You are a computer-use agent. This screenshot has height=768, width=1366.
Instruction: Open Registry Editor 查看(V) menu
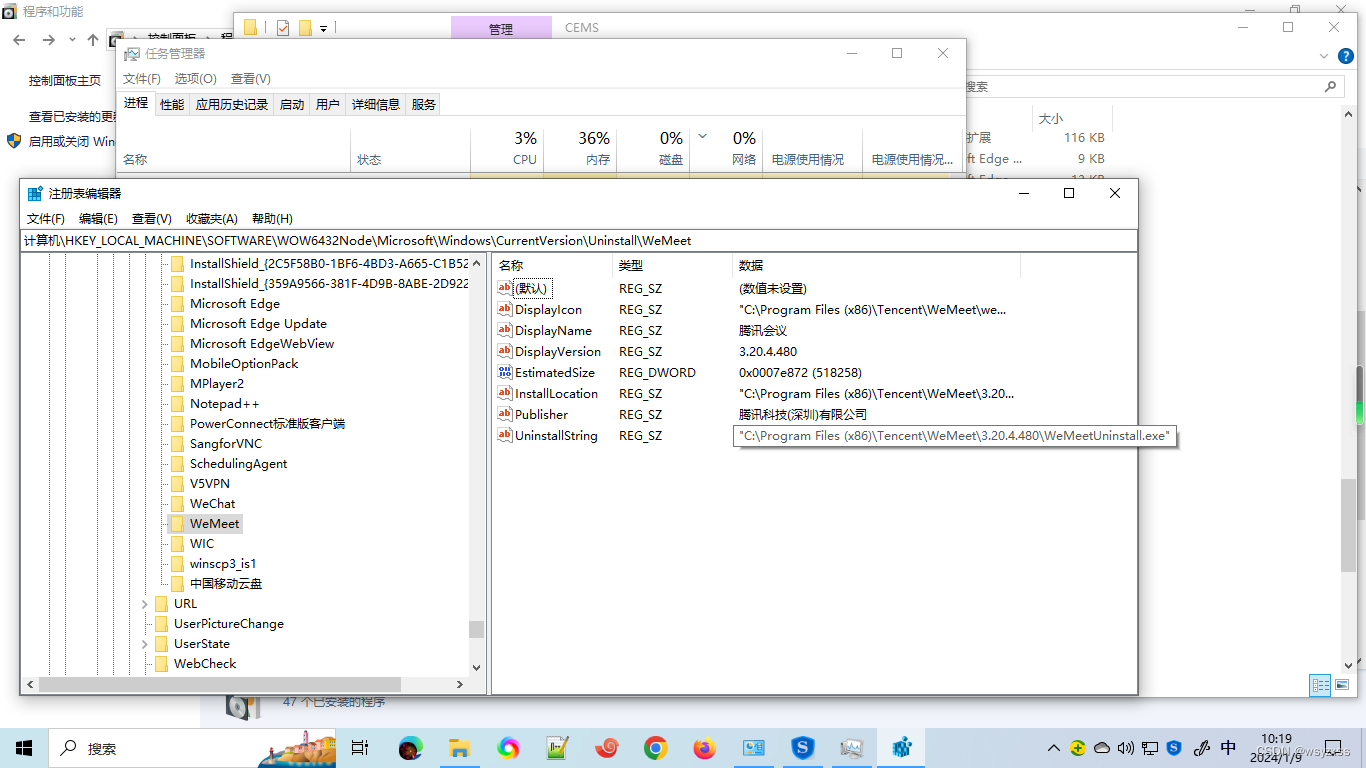[x=151, y=218]
